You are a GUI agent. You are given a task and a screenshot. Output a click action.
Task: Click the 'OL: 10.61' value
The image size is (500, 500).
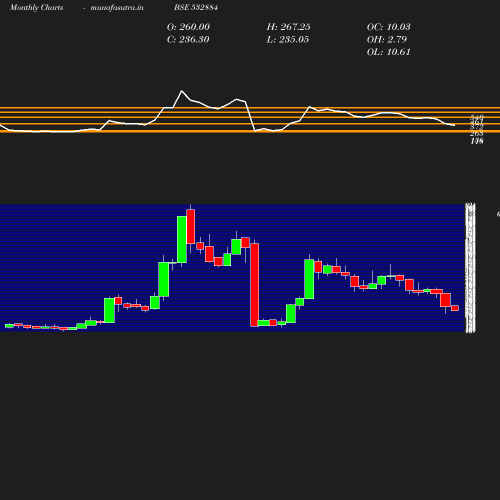(389, 52)
